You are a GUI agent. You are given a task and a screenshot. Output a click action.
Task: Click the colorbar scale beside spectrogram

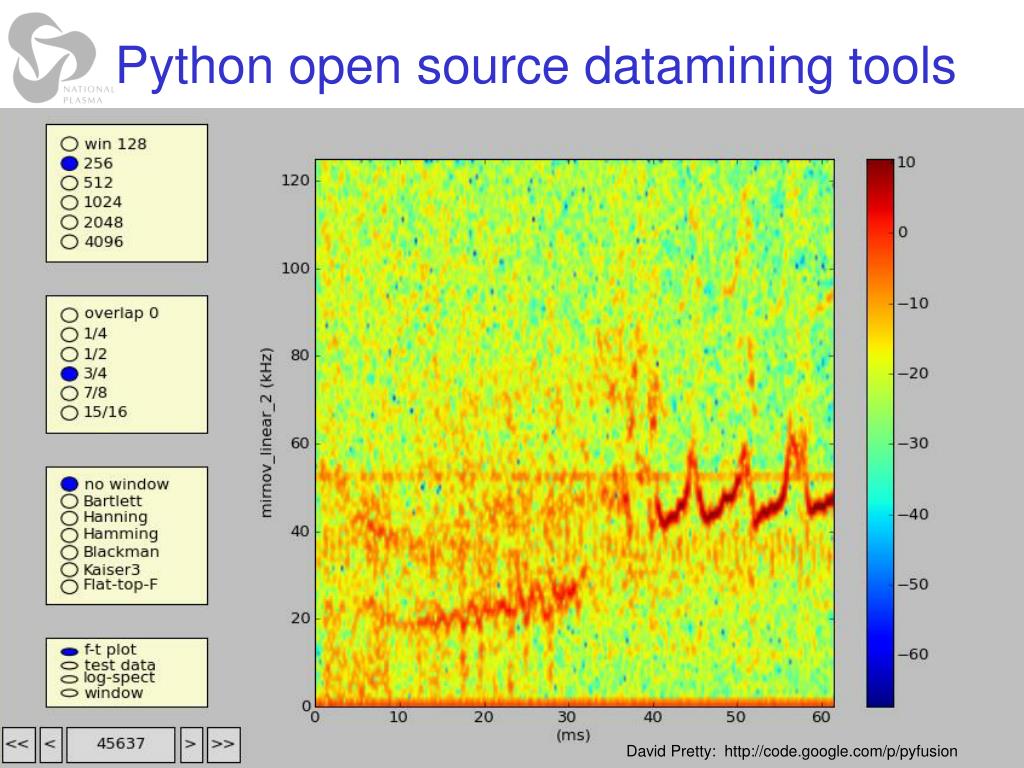pyautogui.click(x=879, y=432)
